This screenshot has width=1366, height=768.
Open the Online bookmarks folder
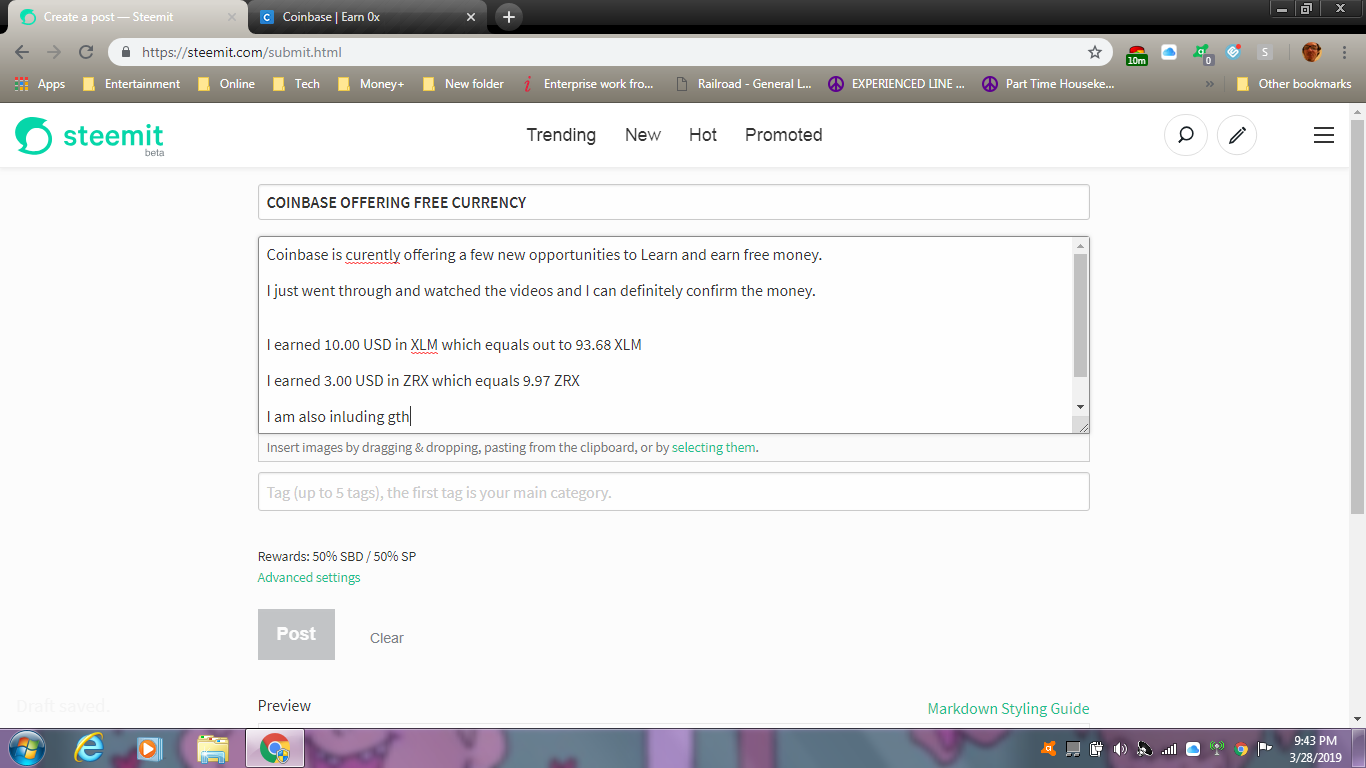(x=227, y=84)
